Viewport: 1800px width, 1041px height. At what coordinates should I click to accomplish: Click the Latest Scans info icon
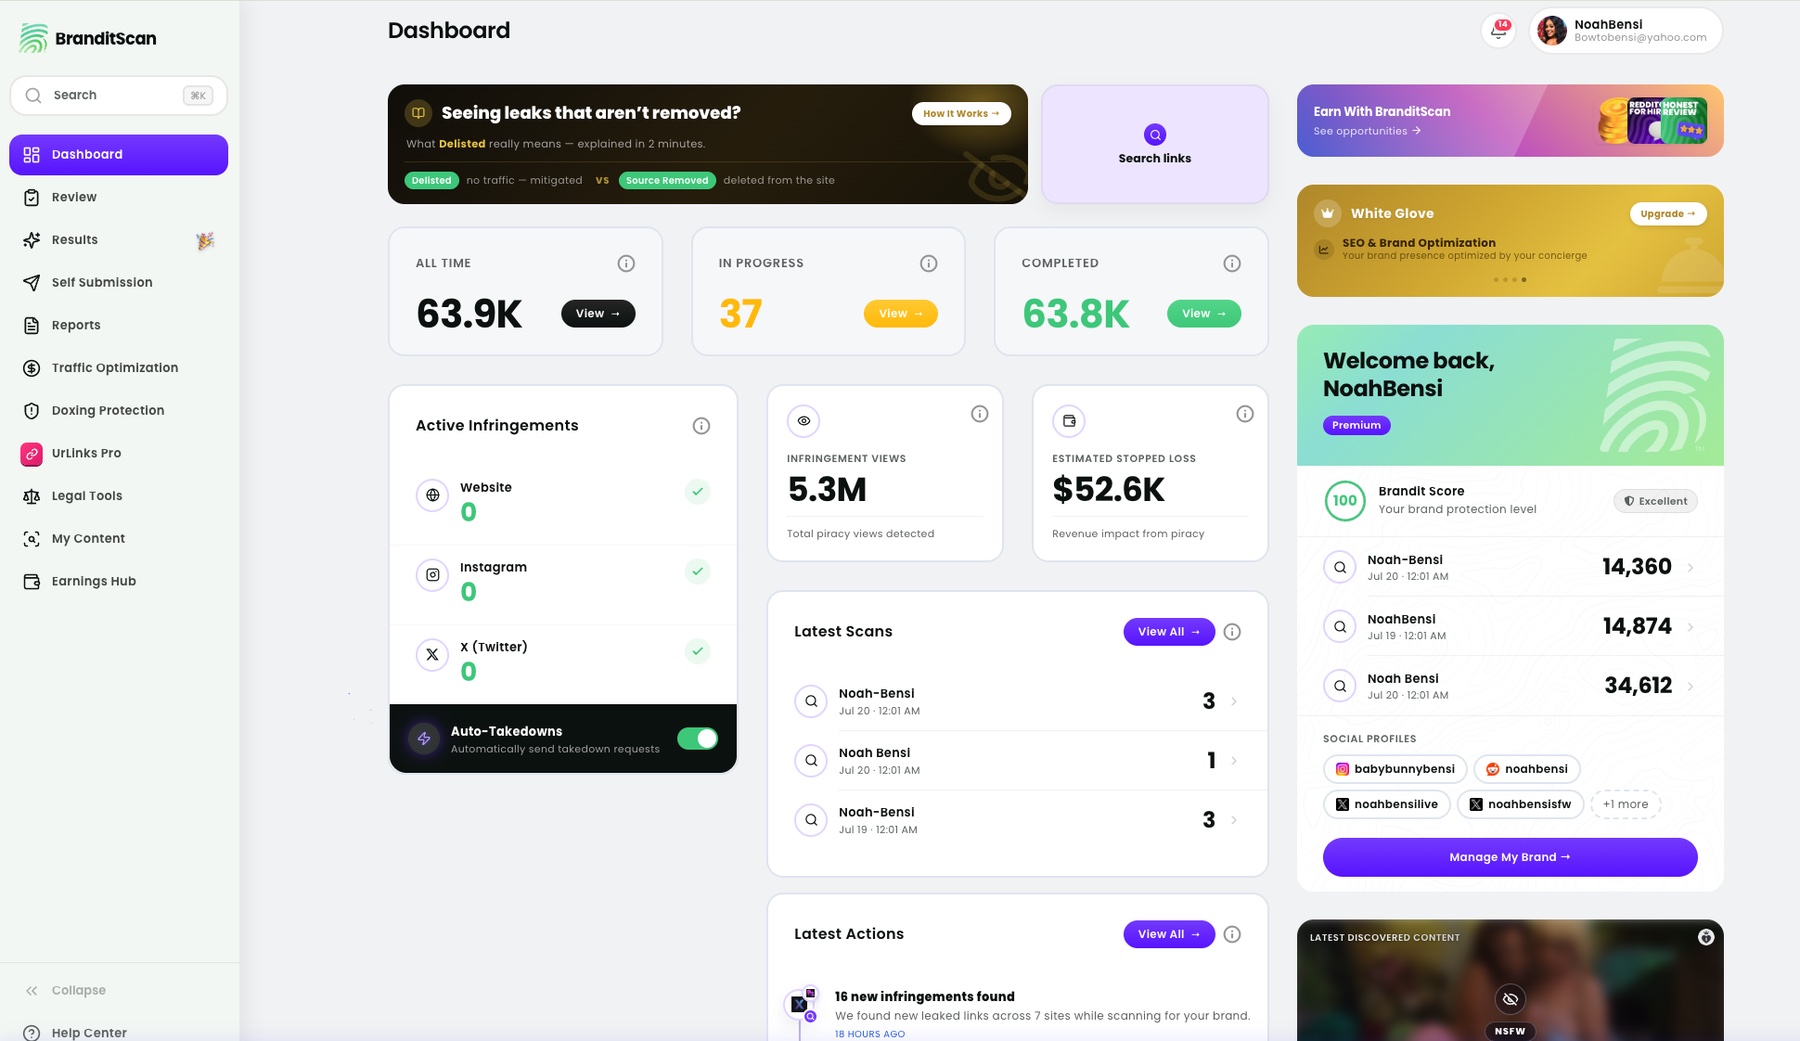click(x=1232, y=632)
